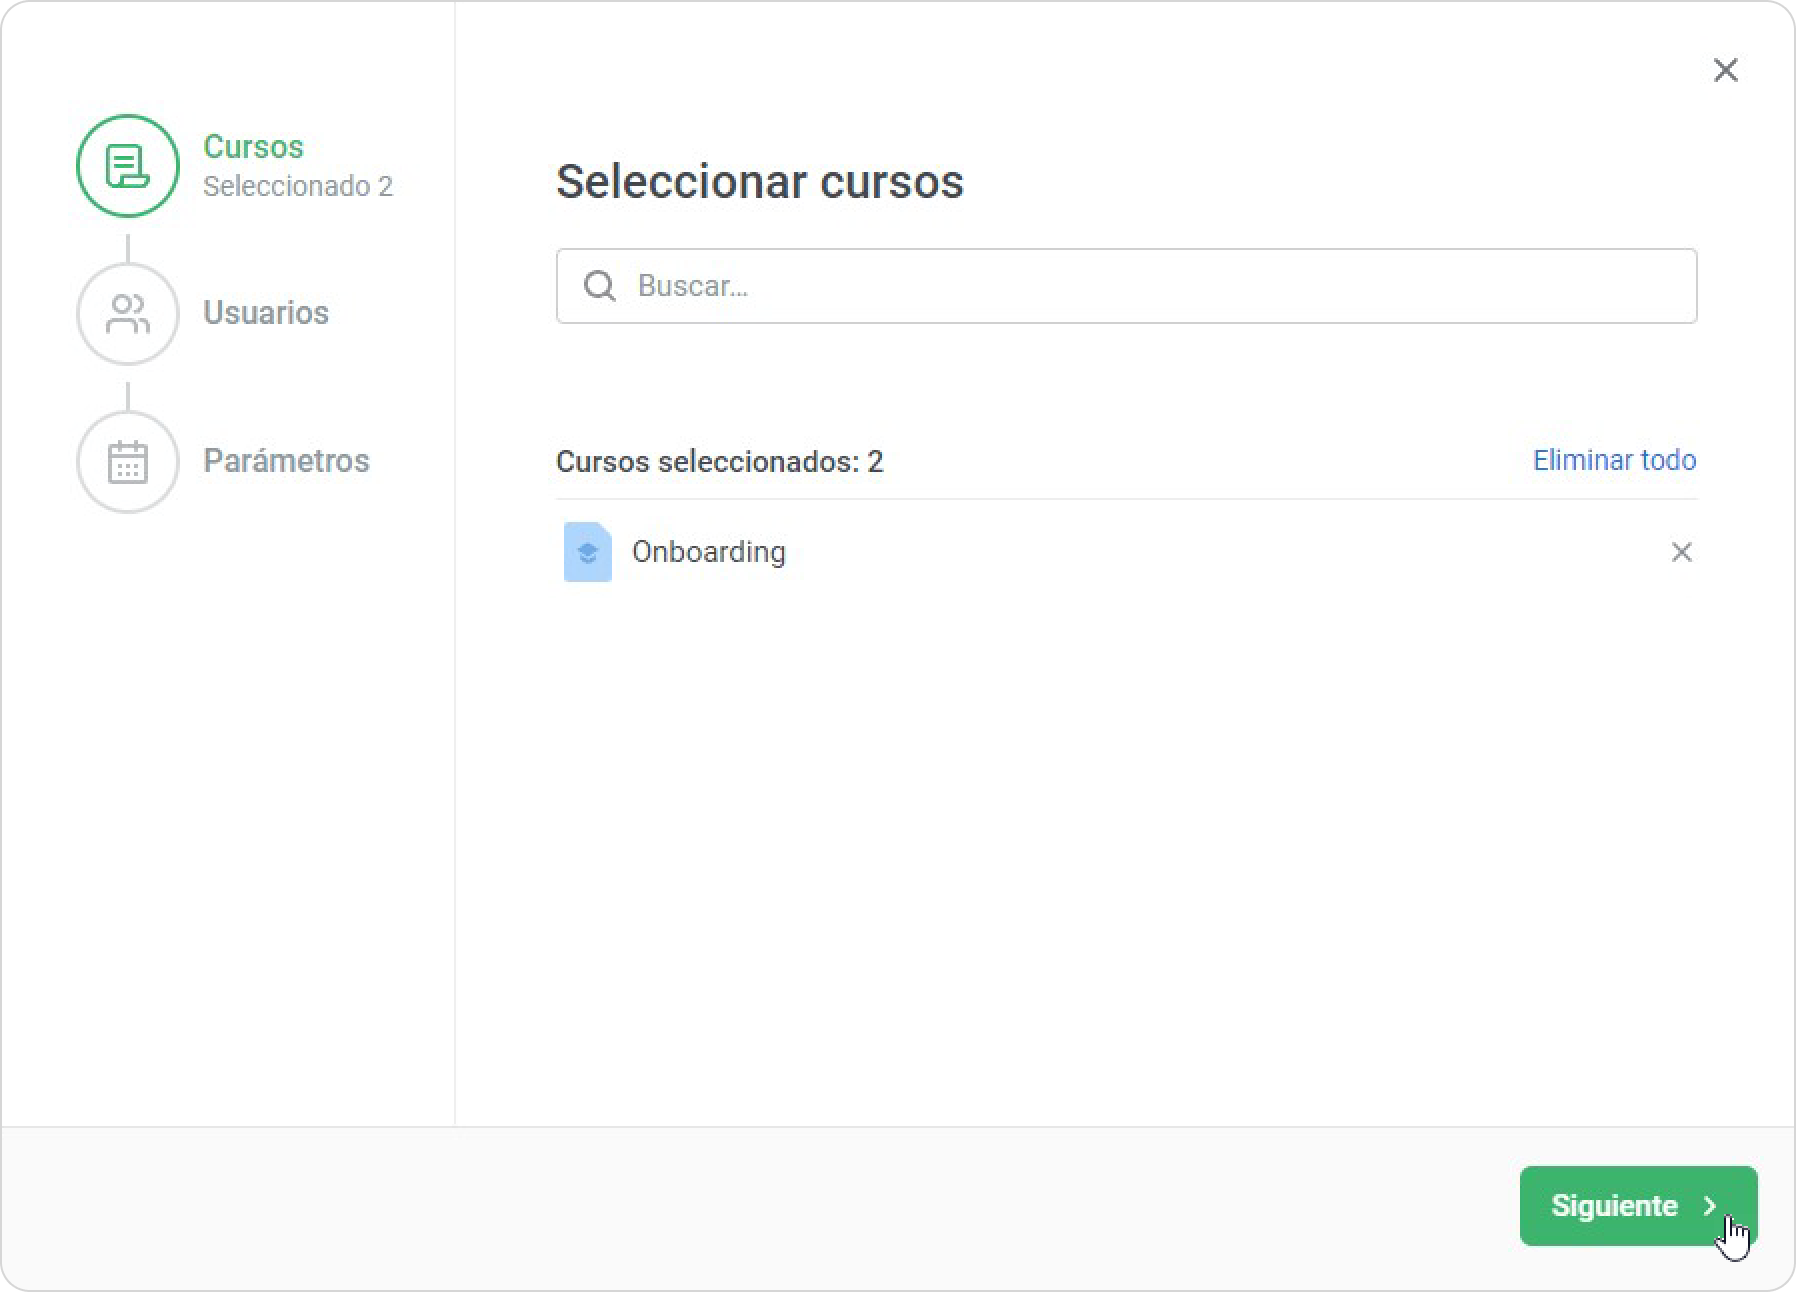Close the Seleccionar cursos dialog
Image resolution: width=1796 pixels, height=1292 pixels.
1725,70
